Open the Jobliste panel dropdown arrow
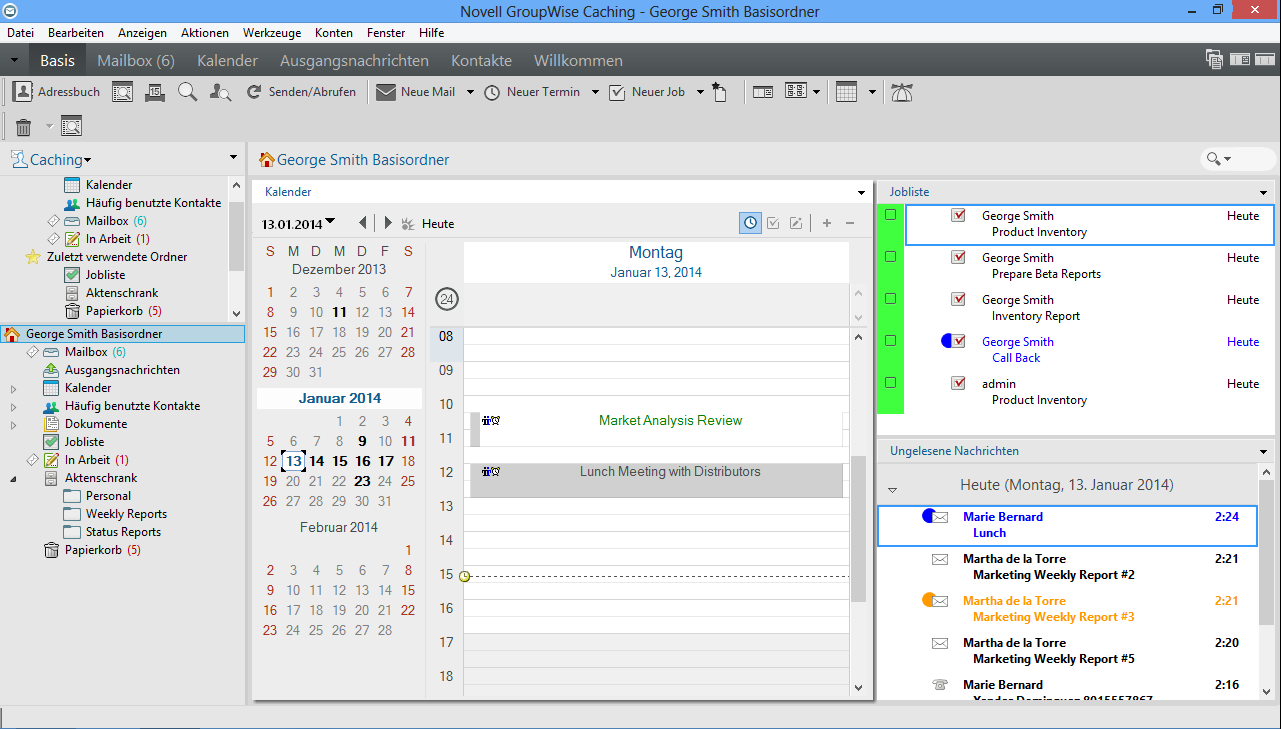The height and width of the screenshot is (729, 1281). click(1263, 192)
